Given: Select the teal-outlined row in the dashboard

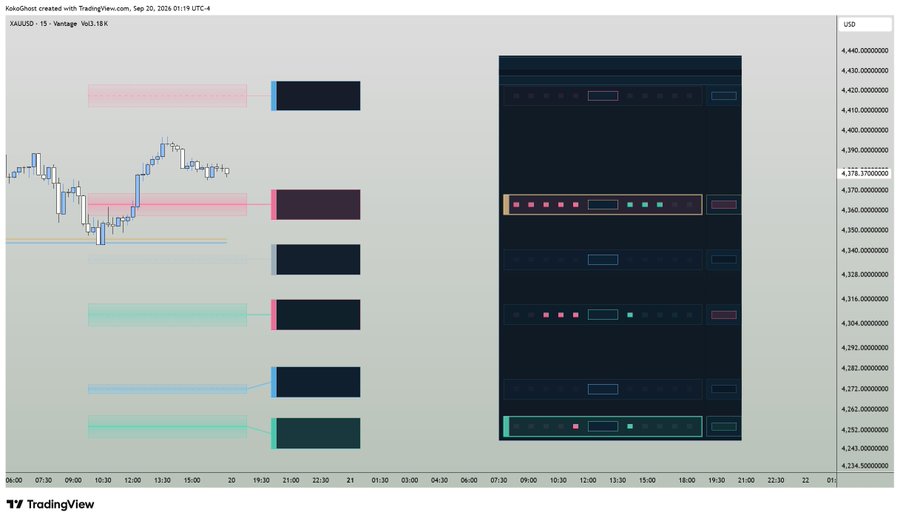Looking at the screenshot, I should click(x=603, y=426).
